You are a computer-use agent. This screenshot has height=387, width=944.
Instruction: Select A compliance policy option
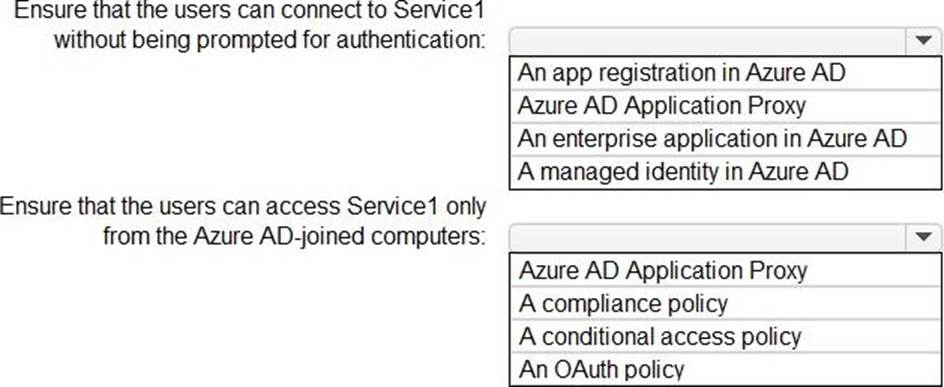click(725, 303)
